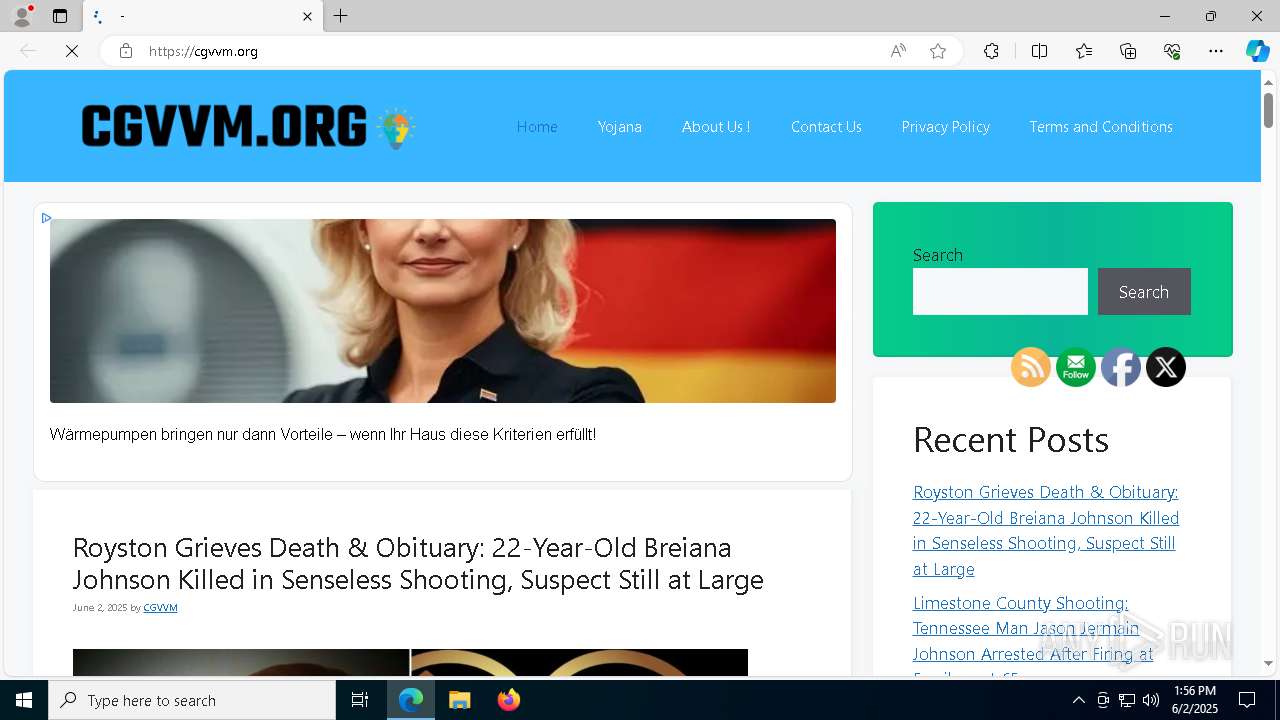
Task: Open the Extensions puzzle icon
Action: (991, 51)
